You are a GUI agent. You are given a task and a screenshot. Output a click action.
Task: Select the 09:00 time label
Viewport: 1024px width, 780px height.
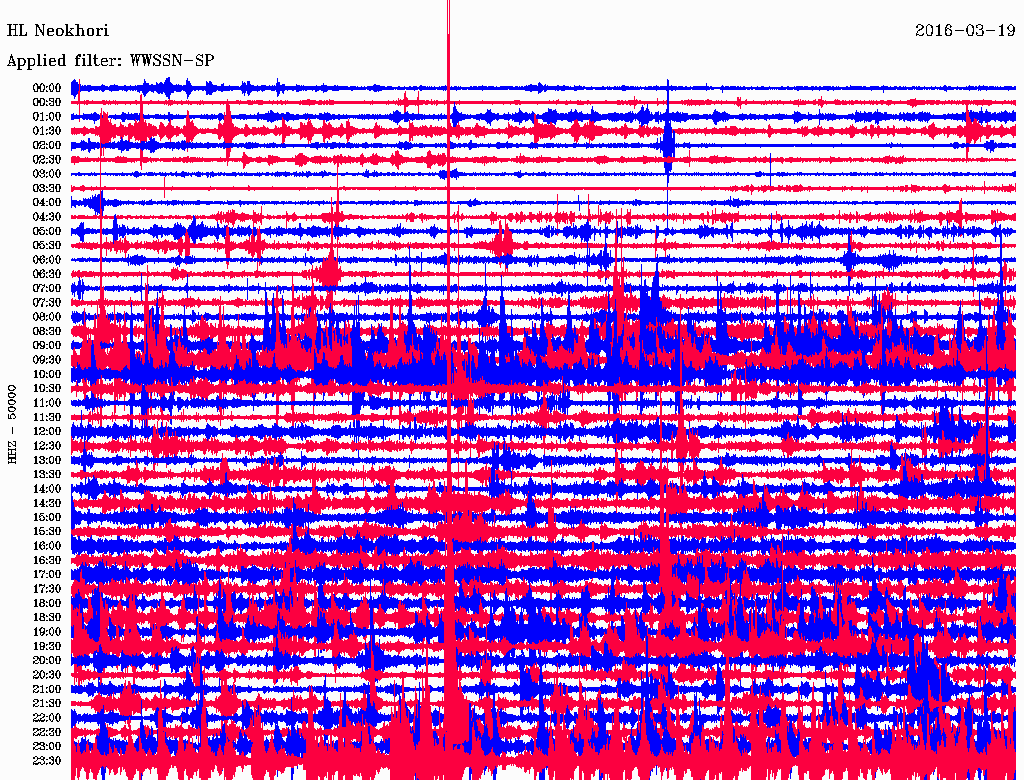pos(47,346)
